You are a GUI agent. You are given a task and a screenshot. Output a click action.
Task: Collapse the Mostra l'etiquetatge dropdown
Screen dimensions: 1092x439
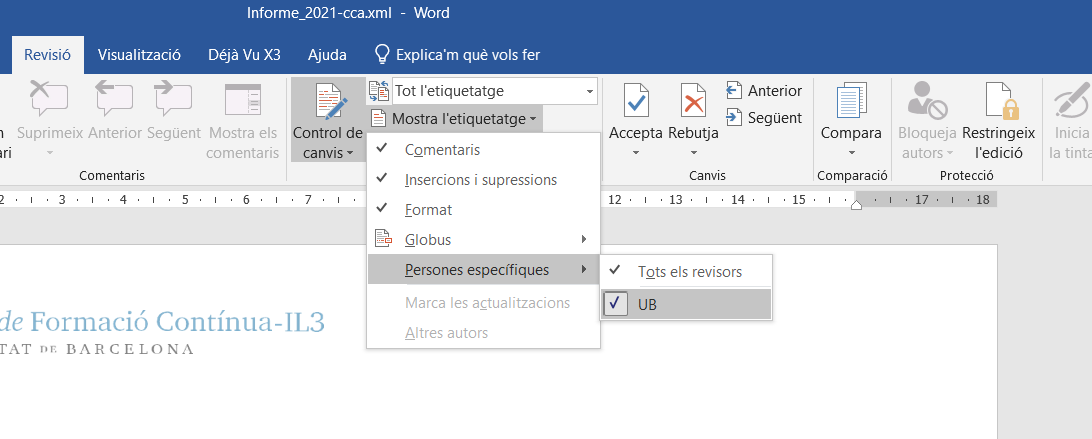click(x=456, y=119)
